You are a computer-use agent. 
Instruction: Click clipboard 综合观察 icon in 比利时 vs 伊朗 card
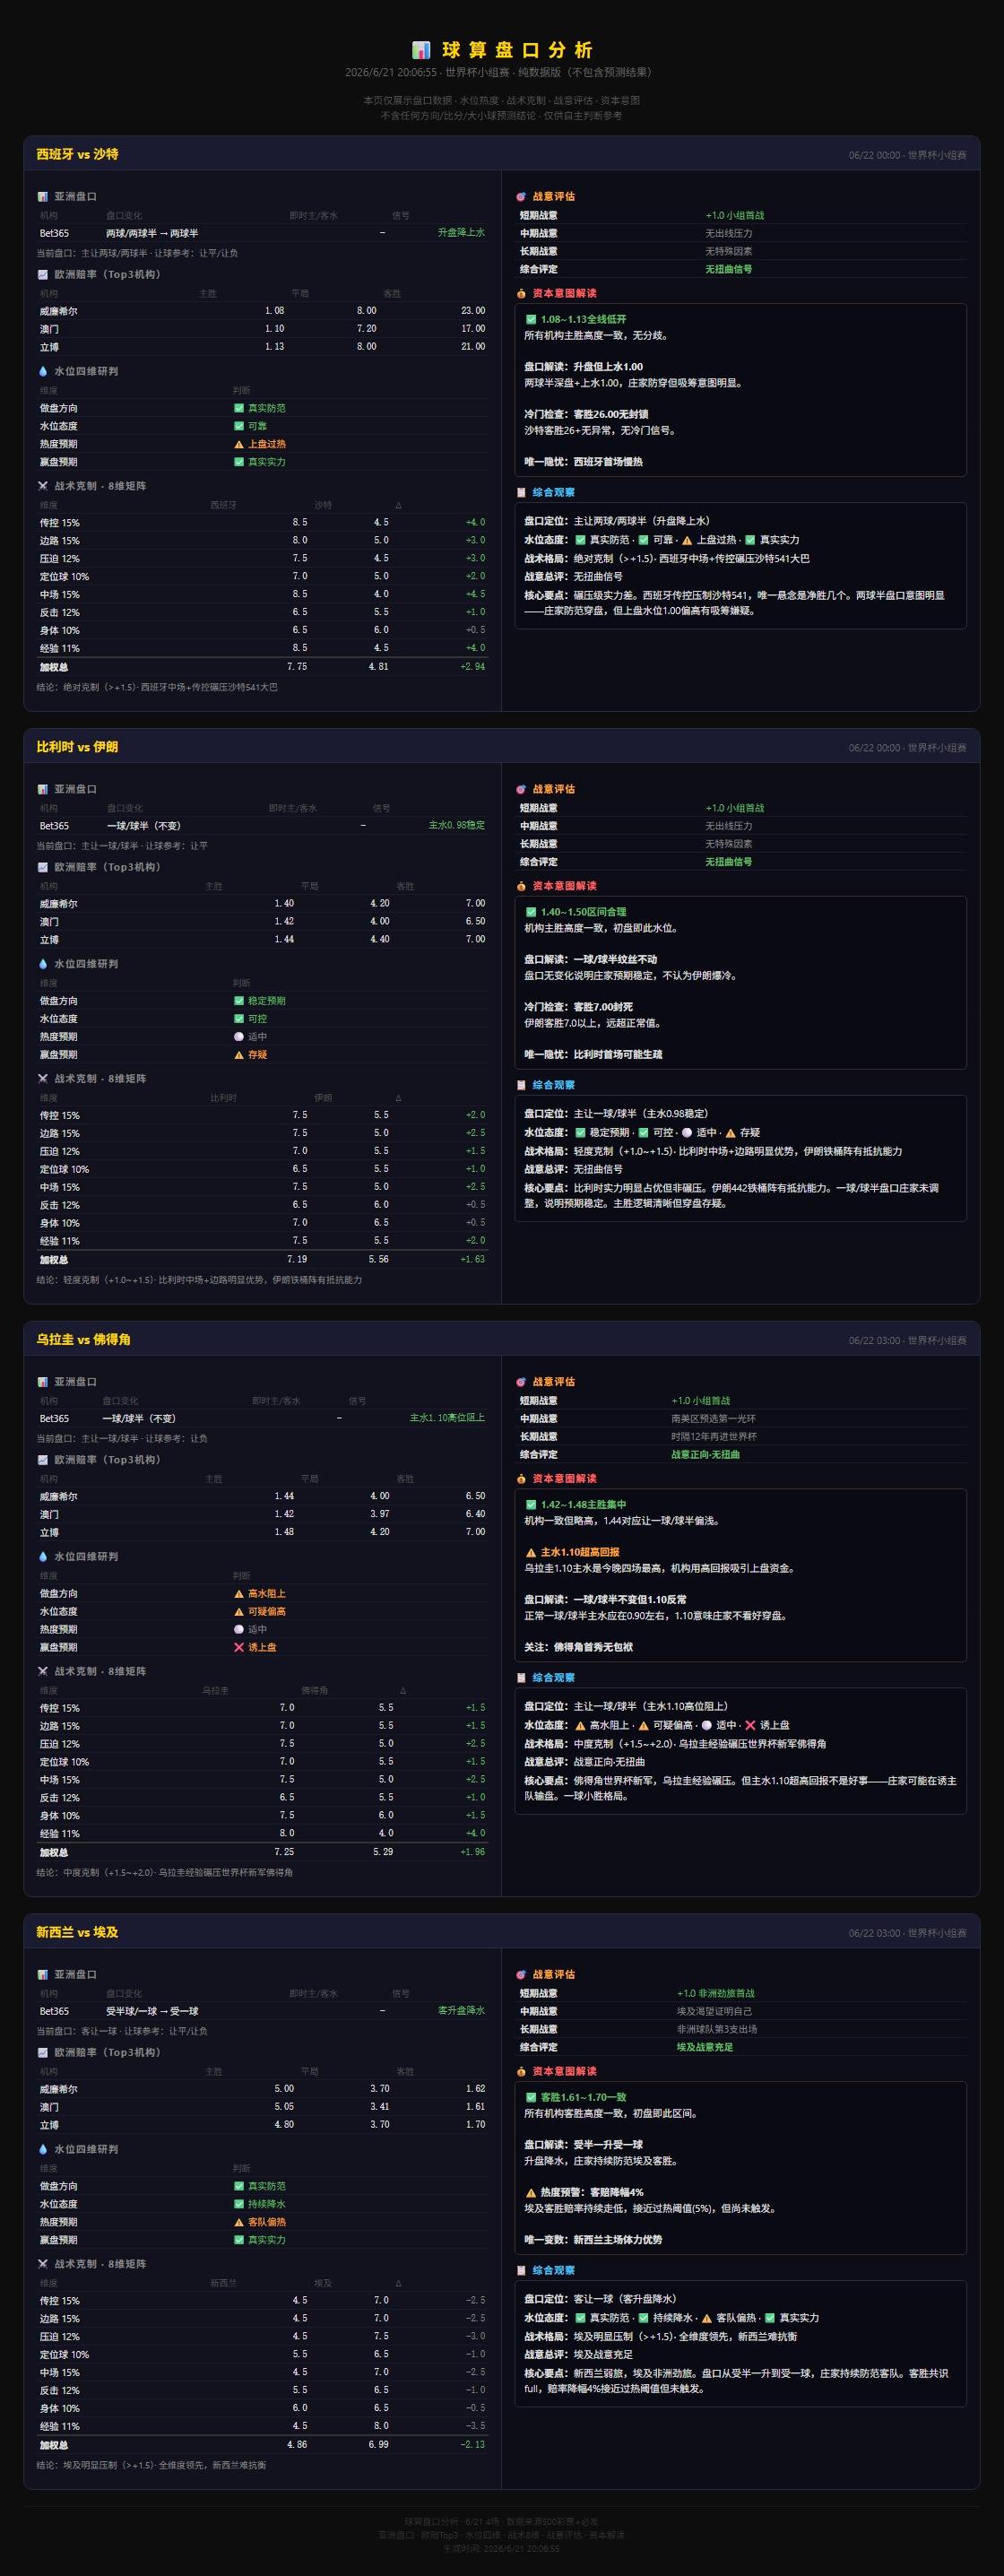(520, 1086)
